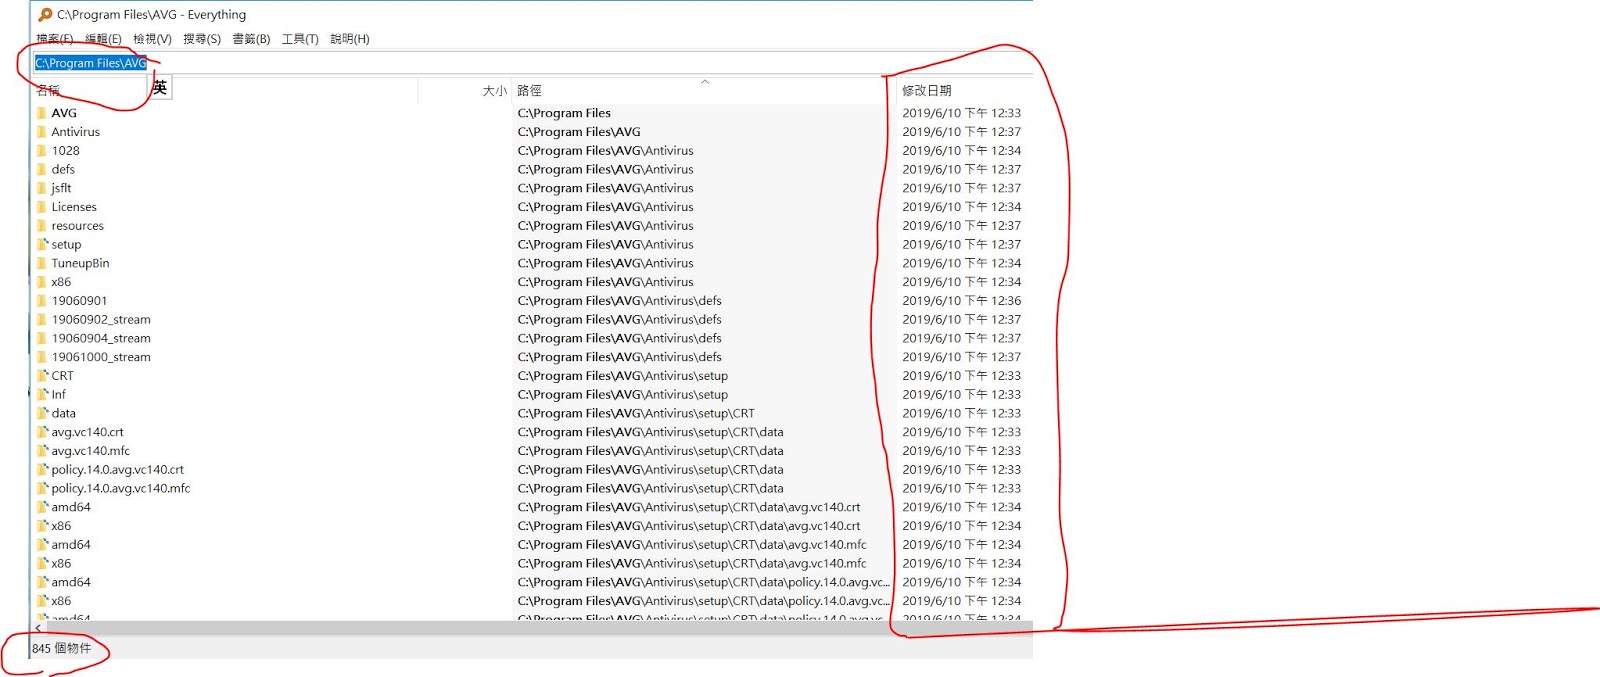
Task: Select the x86 folder in the C:\Program Files\AVG\Antivirus path
Action: 61,282
